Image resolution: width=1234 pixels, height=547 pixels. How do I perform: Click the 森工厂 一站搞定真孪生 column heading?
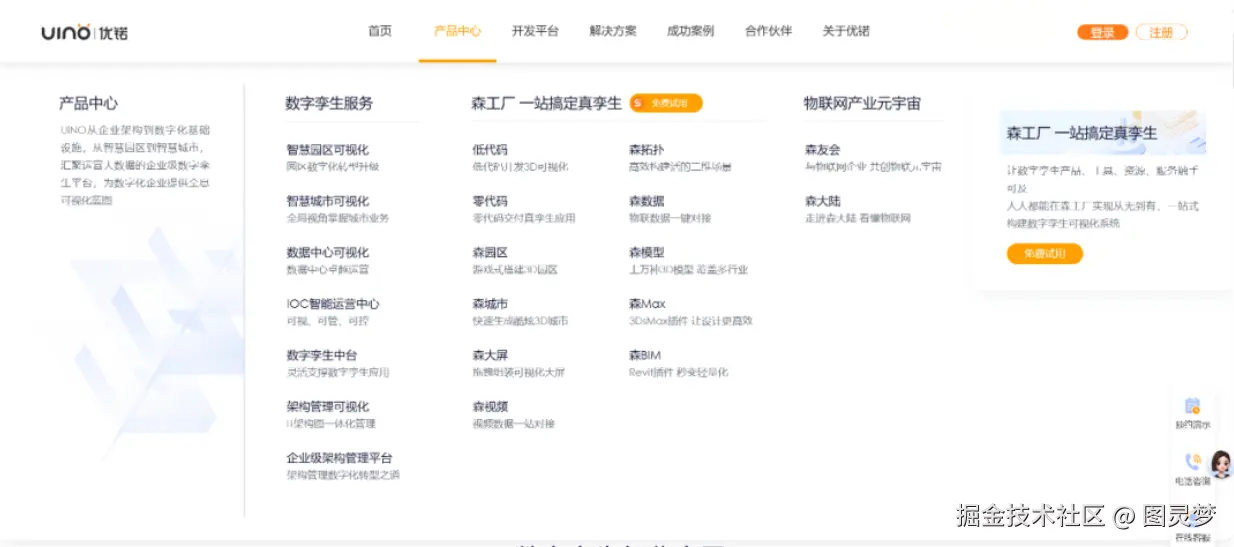coord(546,103)
